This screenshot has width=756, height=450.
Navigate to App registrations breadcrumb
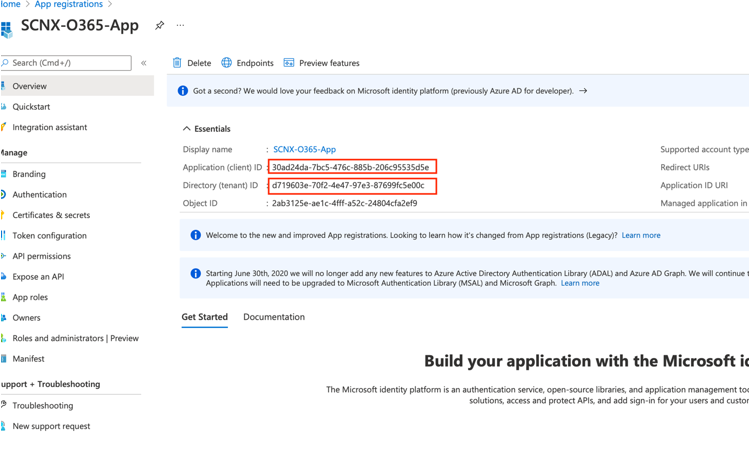coord(68,5)
